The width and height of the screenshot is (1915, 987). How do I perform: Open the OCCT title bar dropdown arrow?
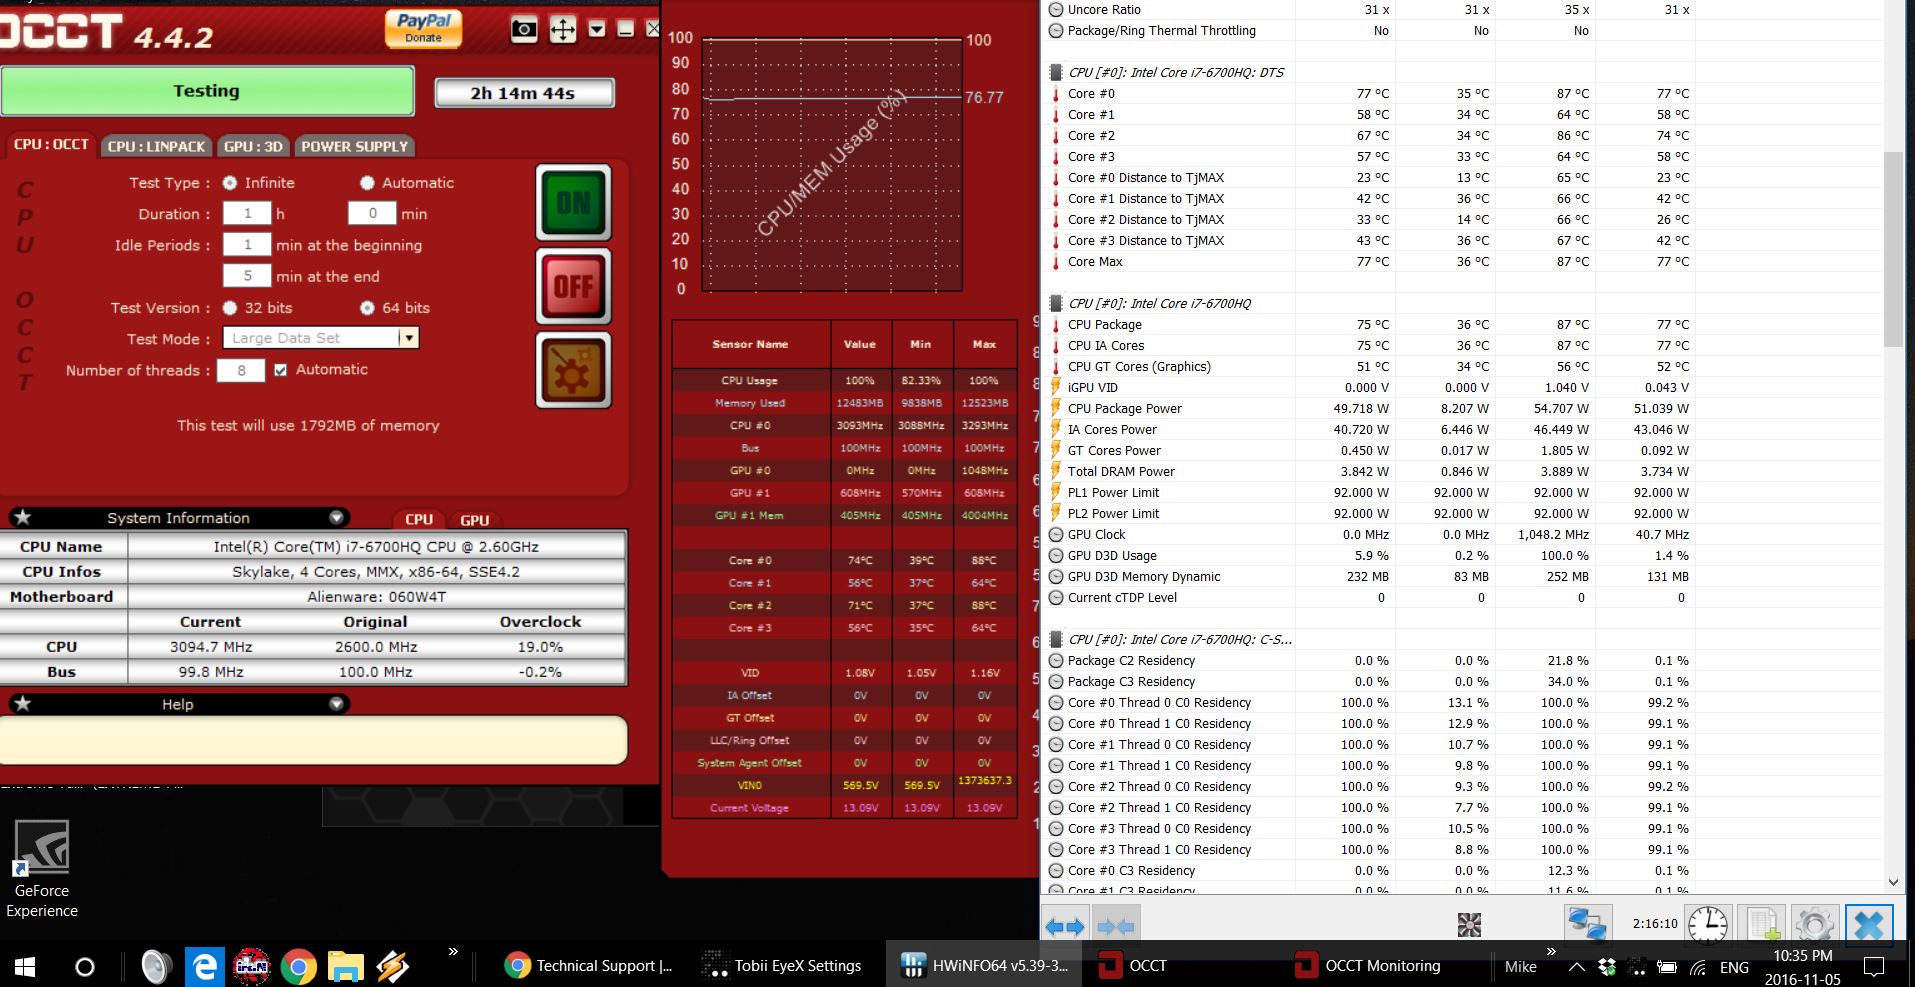click(597, 29)
